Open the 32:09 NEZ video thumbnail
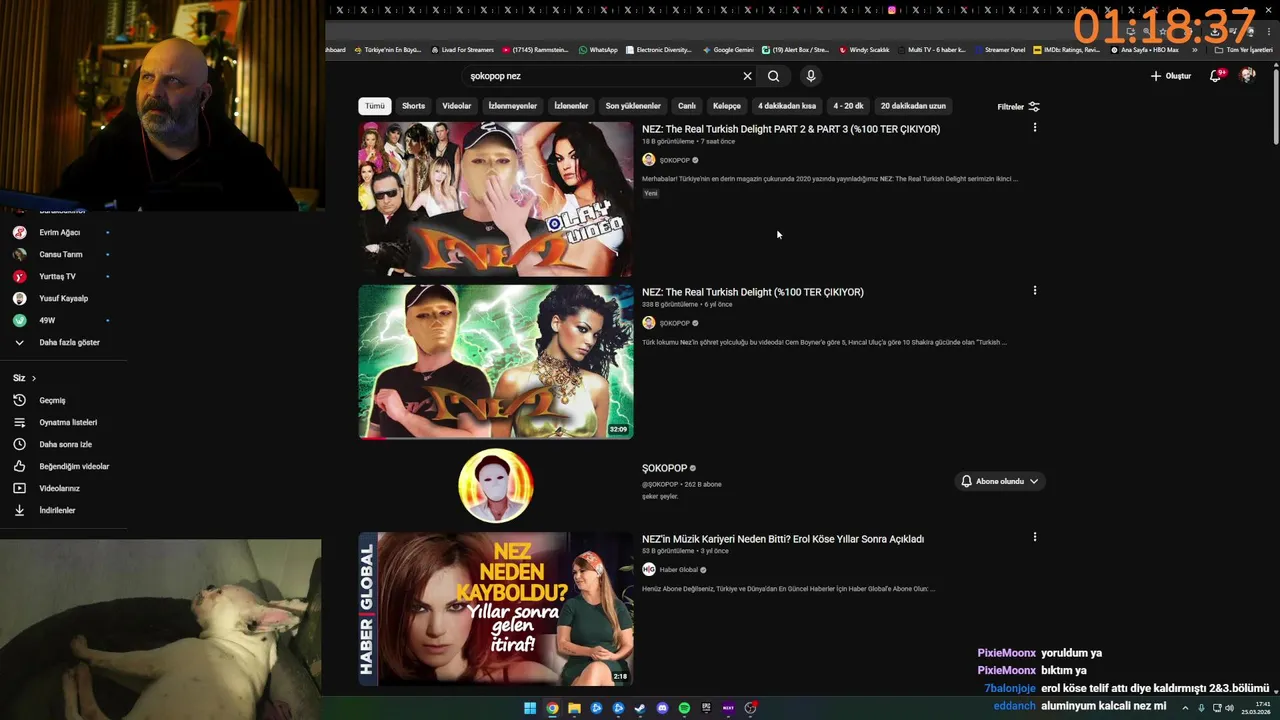 pos(496,362)
